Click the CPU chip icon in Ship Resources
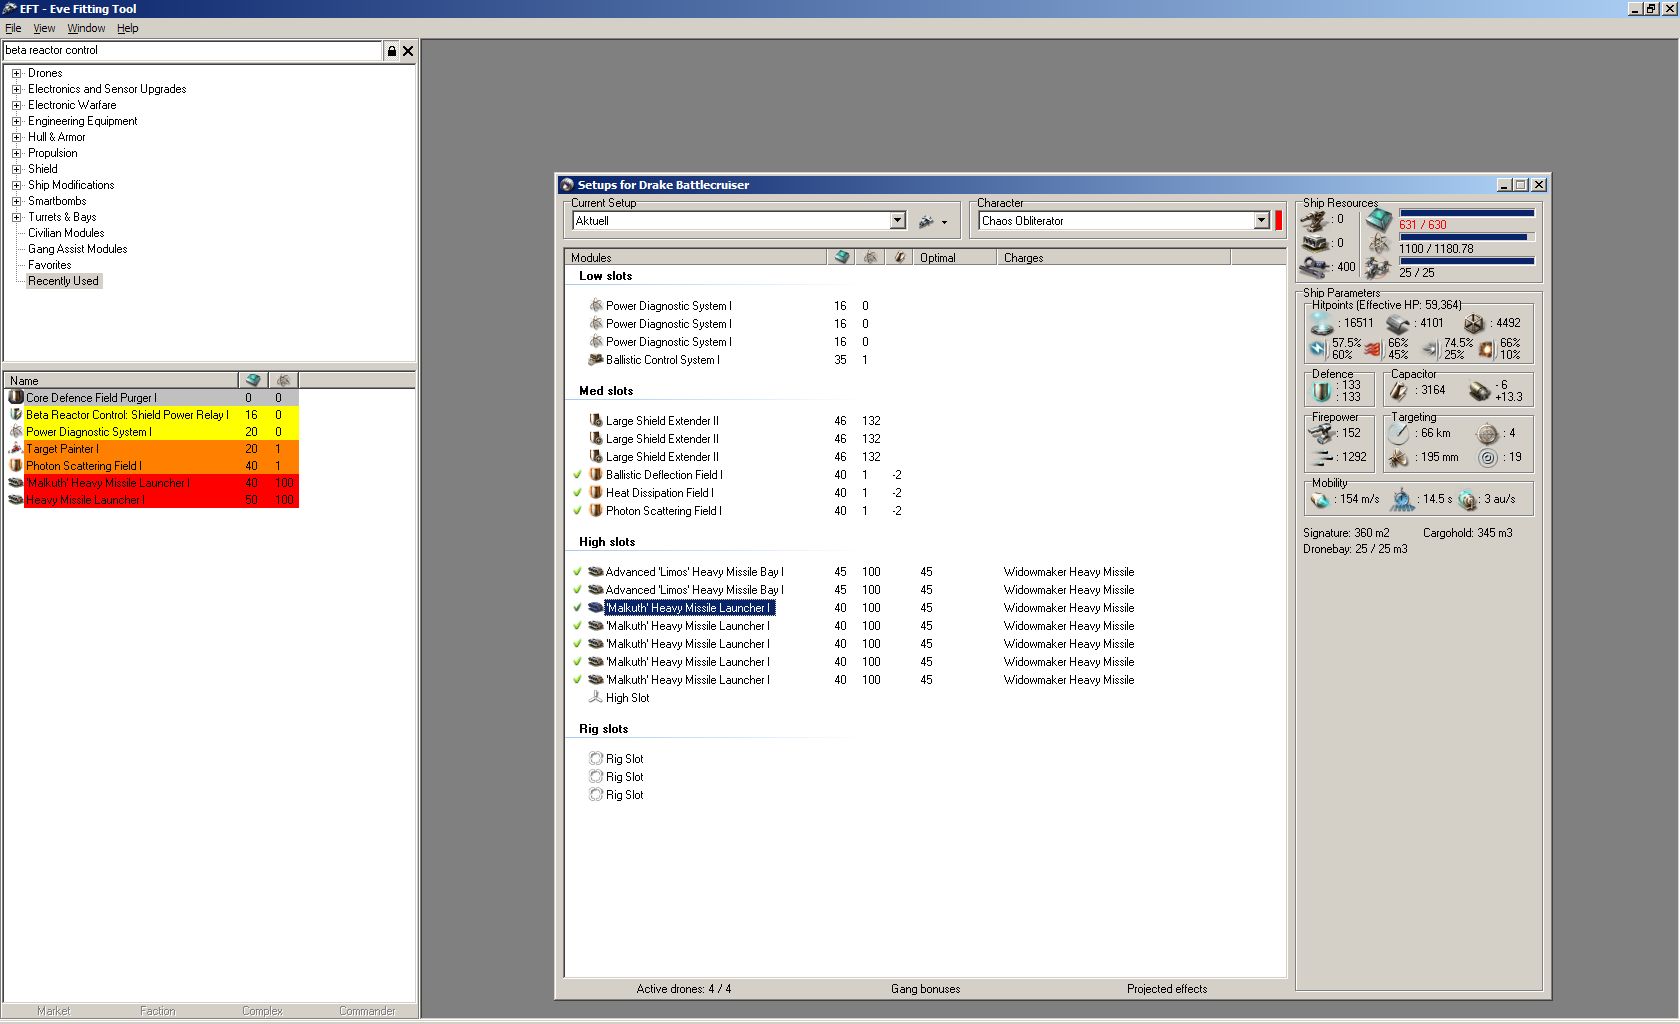Image resolution: width=1680 pixels, height=1024 pixels. 1379,219
